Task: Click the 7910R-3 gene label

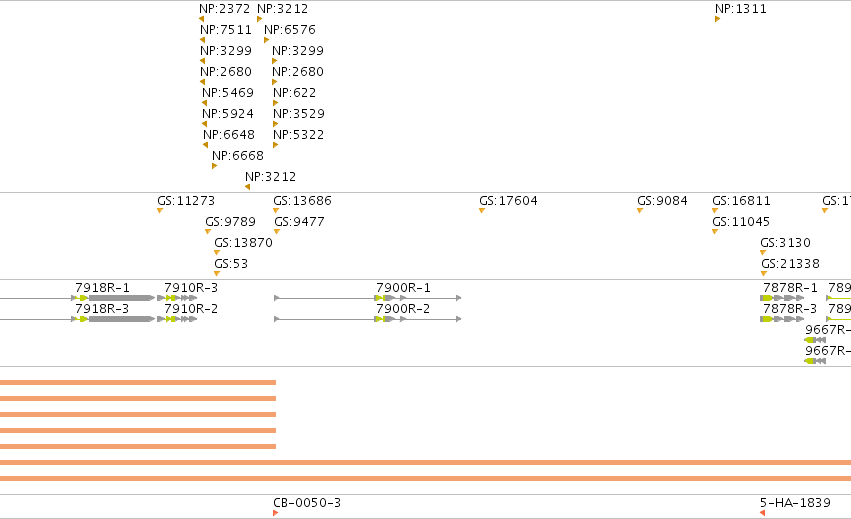Action: 191,288
